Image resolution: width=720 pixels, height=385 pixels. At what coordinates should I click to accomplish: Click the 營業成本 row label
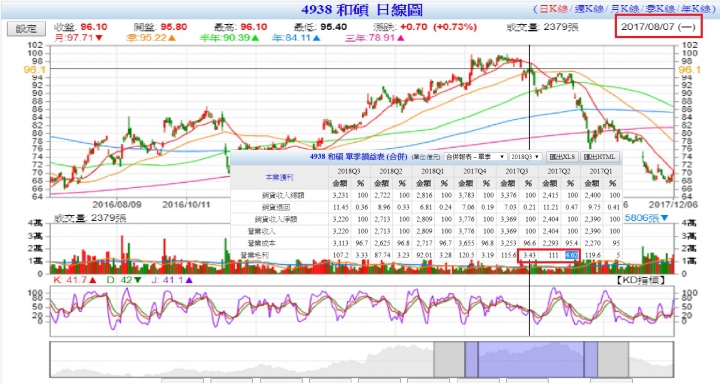coord(262,243)
